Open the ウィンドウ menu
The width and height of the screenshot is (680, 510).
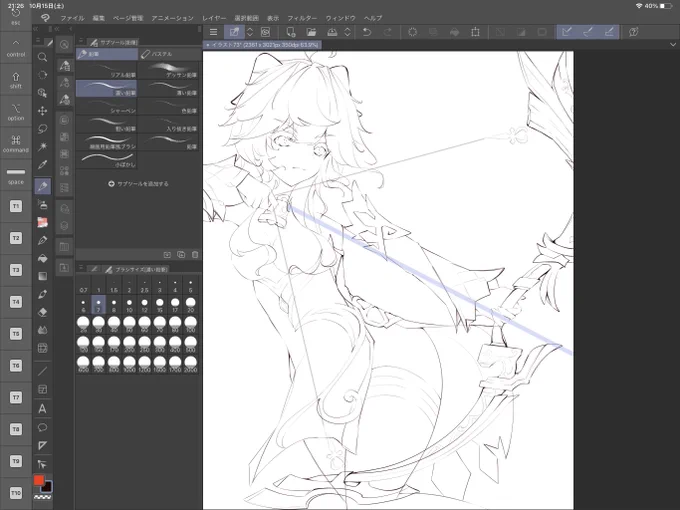click(340, 18)
